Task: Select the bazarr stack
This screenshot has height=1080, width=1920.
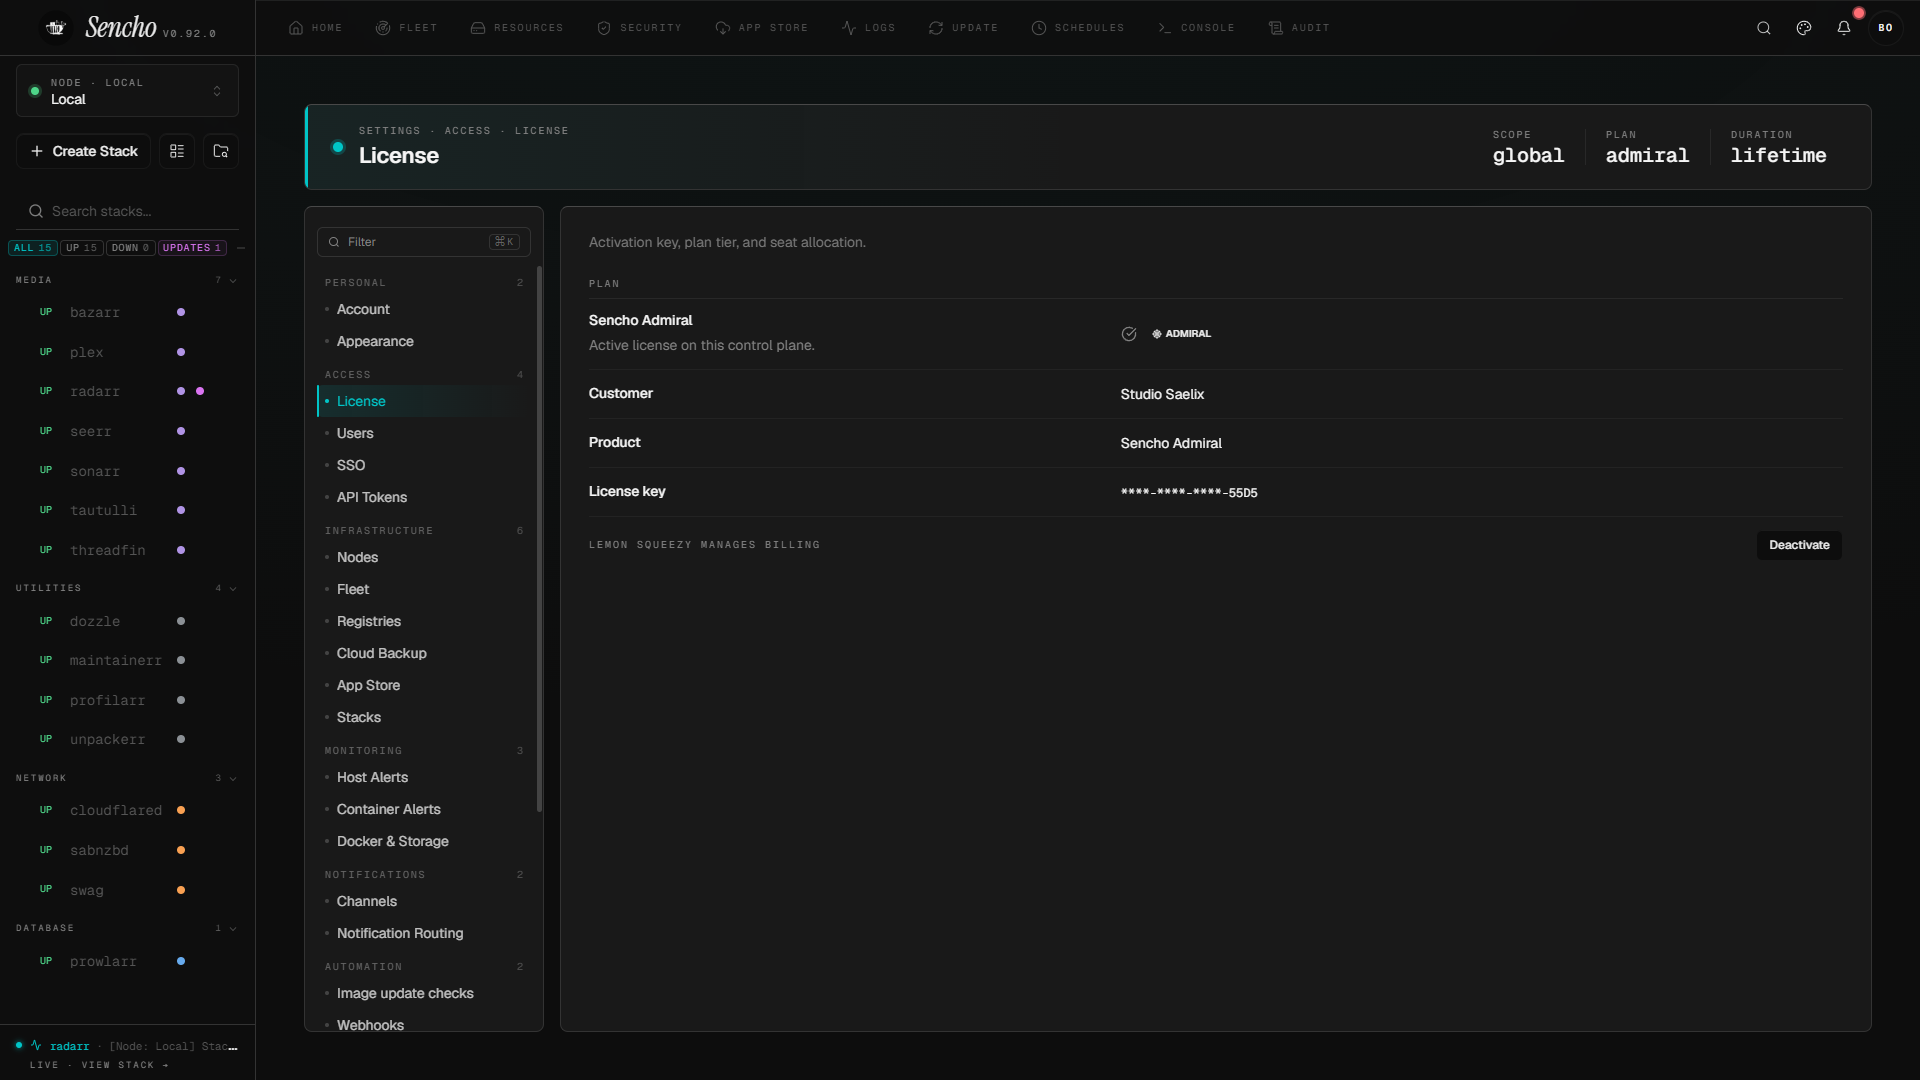Action: 127,313
